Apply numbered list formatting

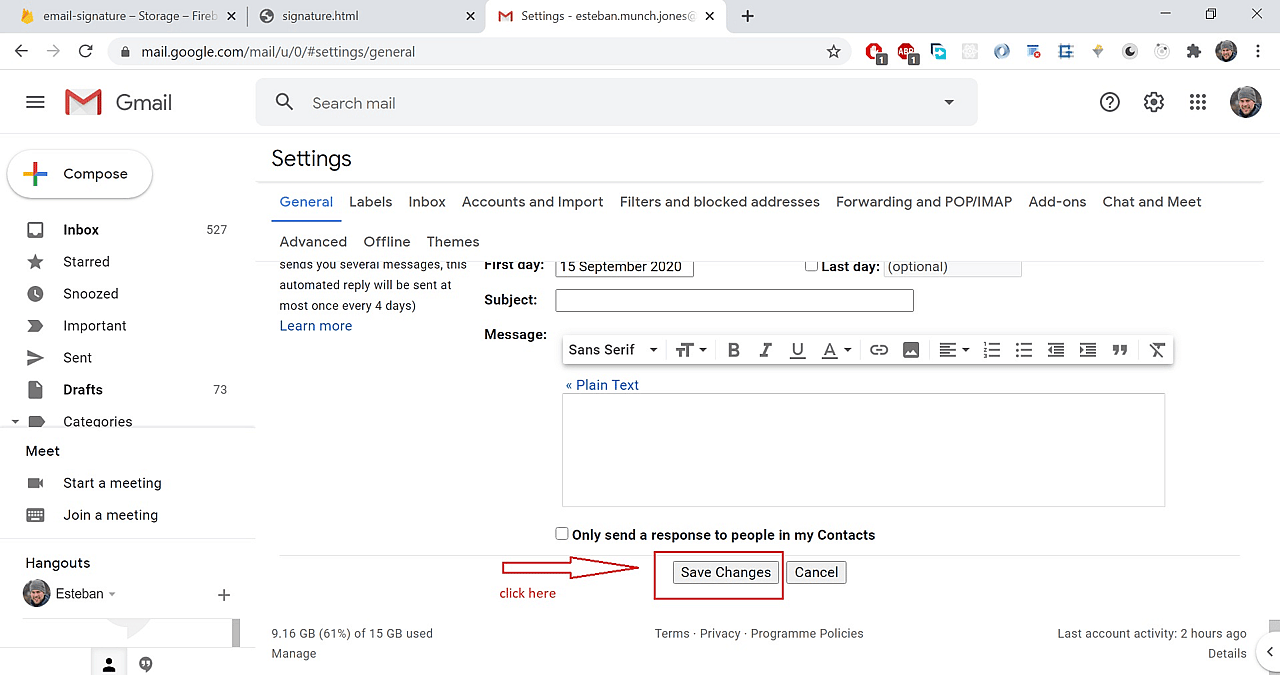coord(992,350)
